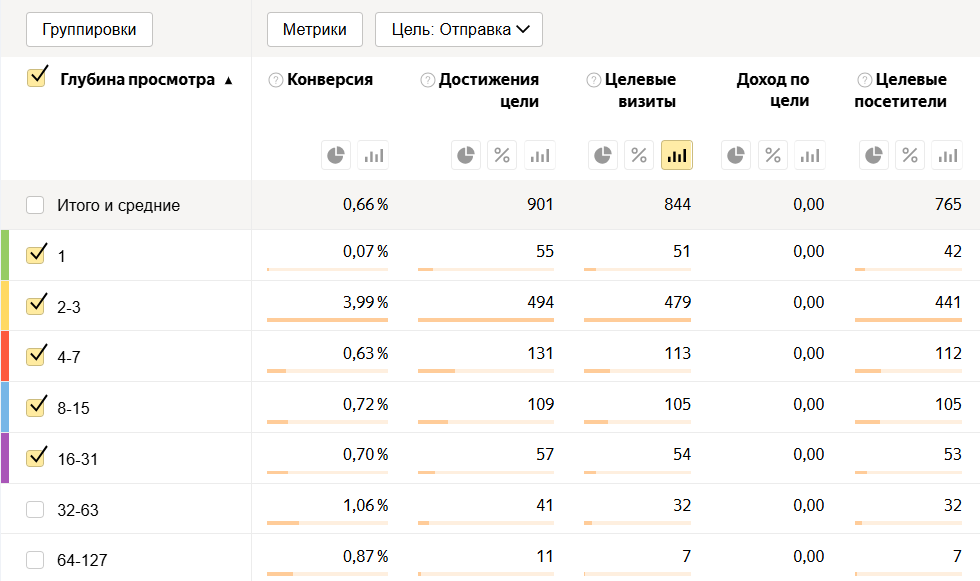This screenshot has height=581, width=980.
Task: Enable the checkbox for row 32-63
Action: 36,509
